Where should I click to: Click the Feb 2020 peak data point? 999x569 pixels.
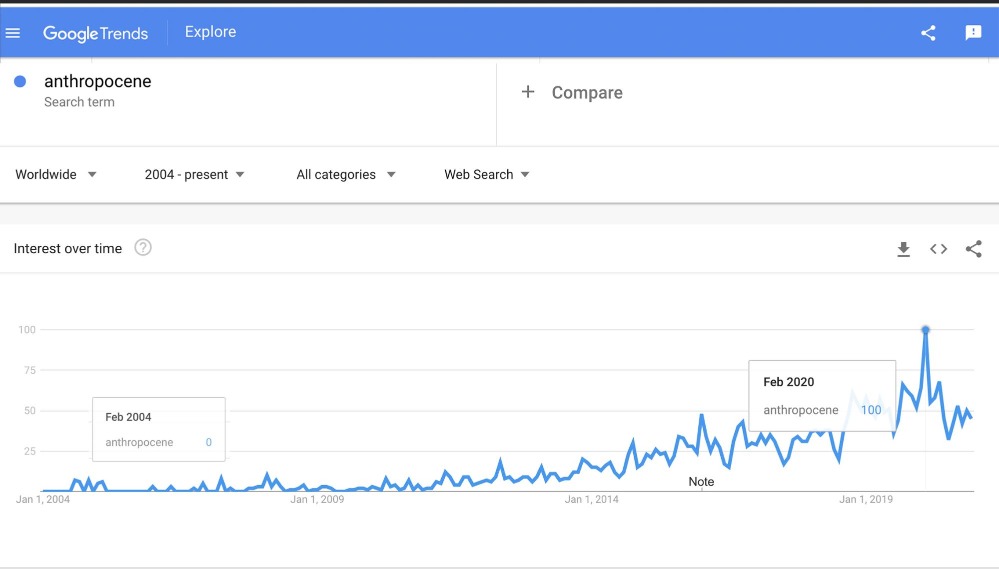925,330
